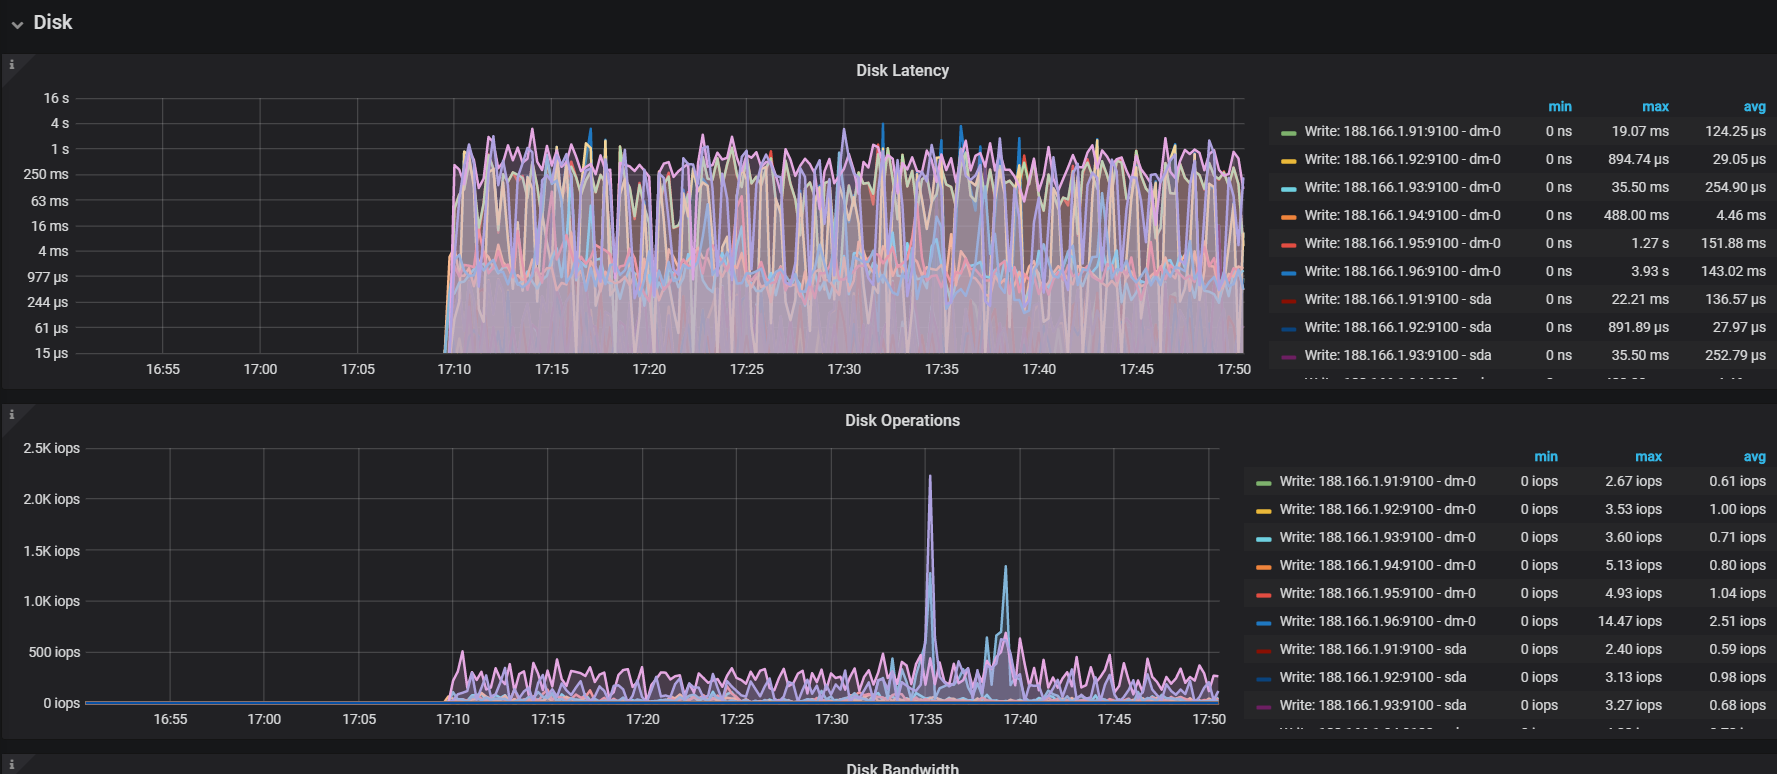The width and height of the screenshot is (1777, 774).
Task: Open the Disk Latency panel title menu
Action: tap(902, 71)
